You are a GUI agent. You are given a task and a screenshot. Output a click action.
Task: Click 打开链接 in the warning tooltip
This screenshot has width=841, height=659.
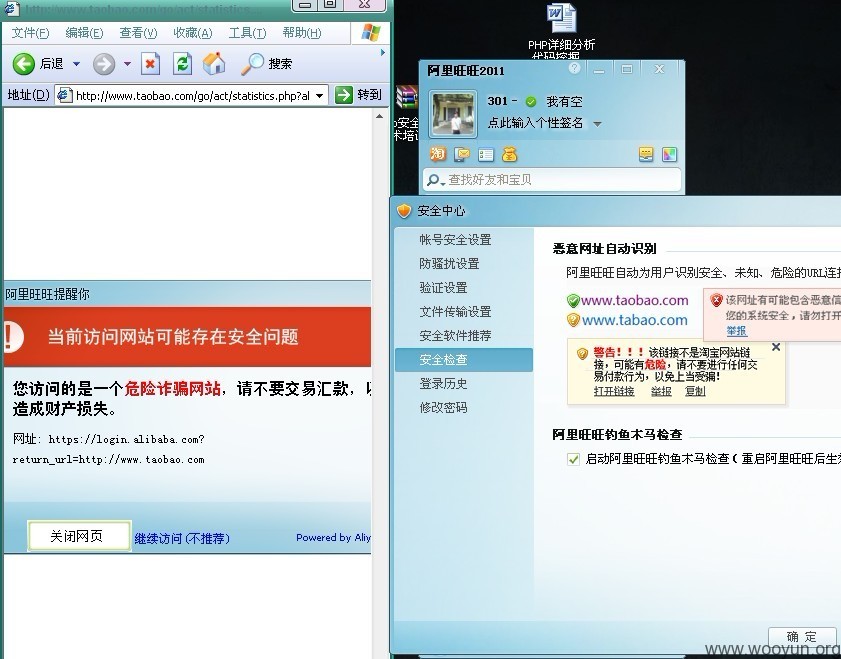click(614, 391)
